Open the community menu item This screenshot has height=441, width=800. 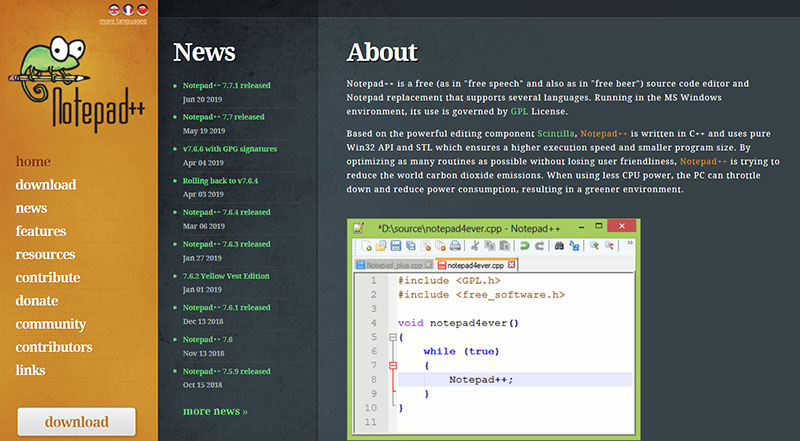pos(51,324)
